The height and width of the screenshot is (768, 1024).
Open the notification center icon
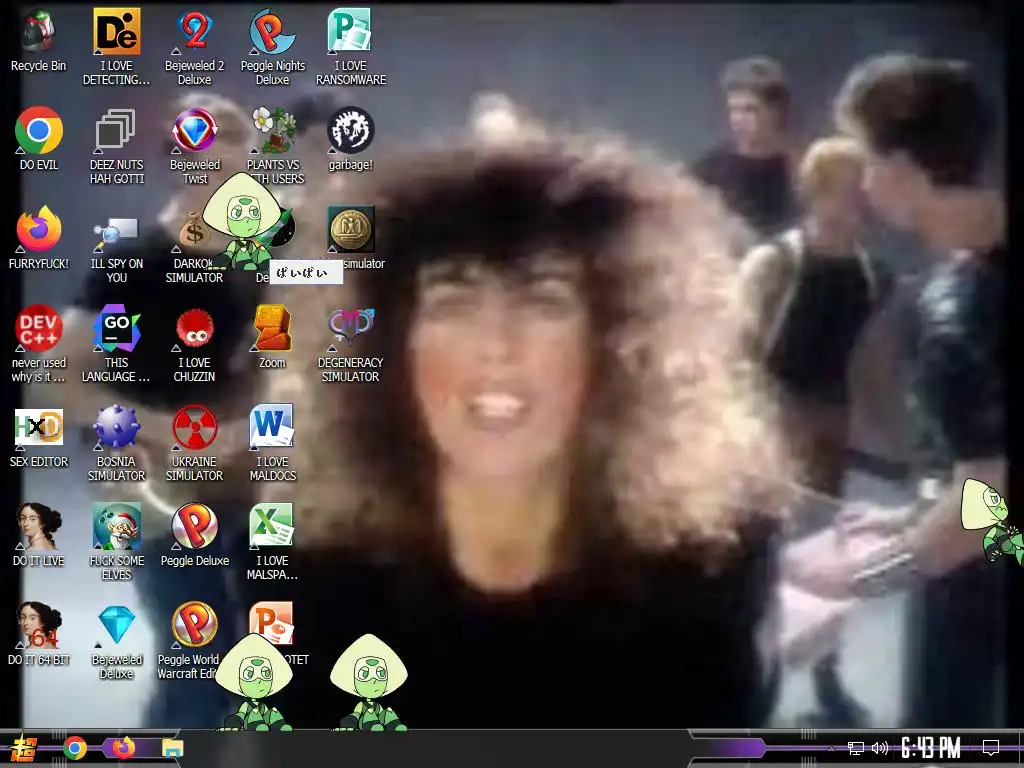pos(991,748)
